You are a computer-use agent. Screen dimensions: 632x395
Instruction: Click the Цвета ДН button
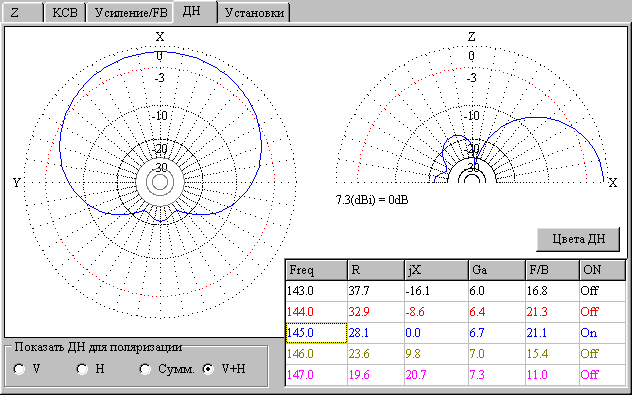[x=578, y=239]
